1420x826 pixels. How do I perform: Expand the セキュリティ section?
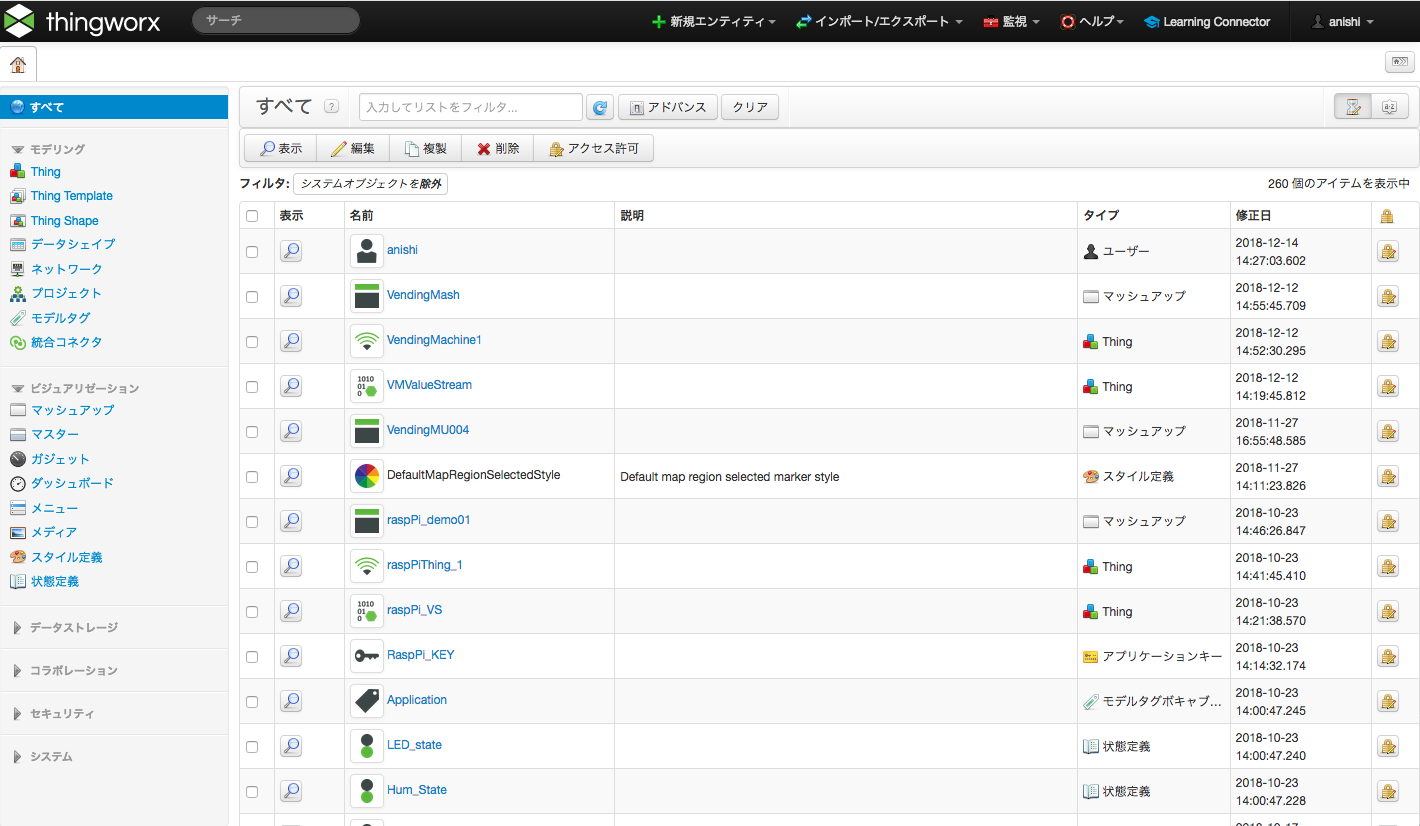(54, 713)
